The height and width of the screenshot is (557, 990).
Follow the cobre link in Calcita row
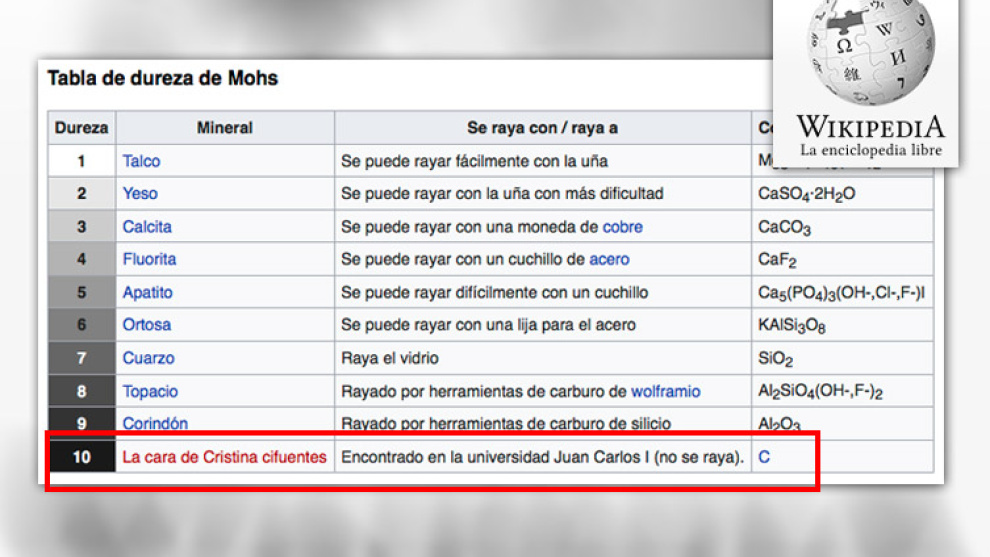coord(622,227)
